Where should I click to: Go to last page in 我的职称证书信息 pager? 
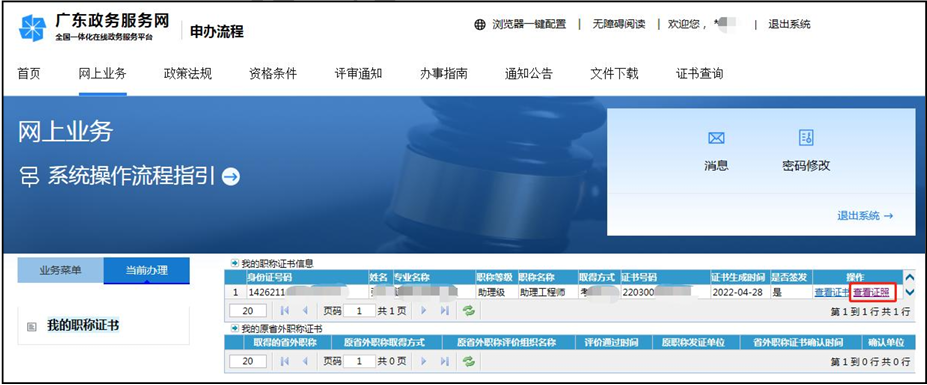pyautogui.click(x=445, y=311)
